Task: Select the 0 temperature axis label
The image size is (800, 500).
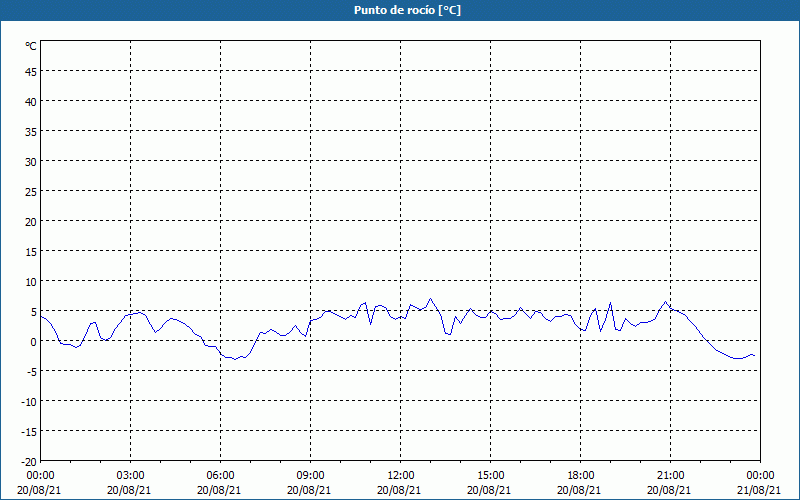Action: (x=34, y=342)
